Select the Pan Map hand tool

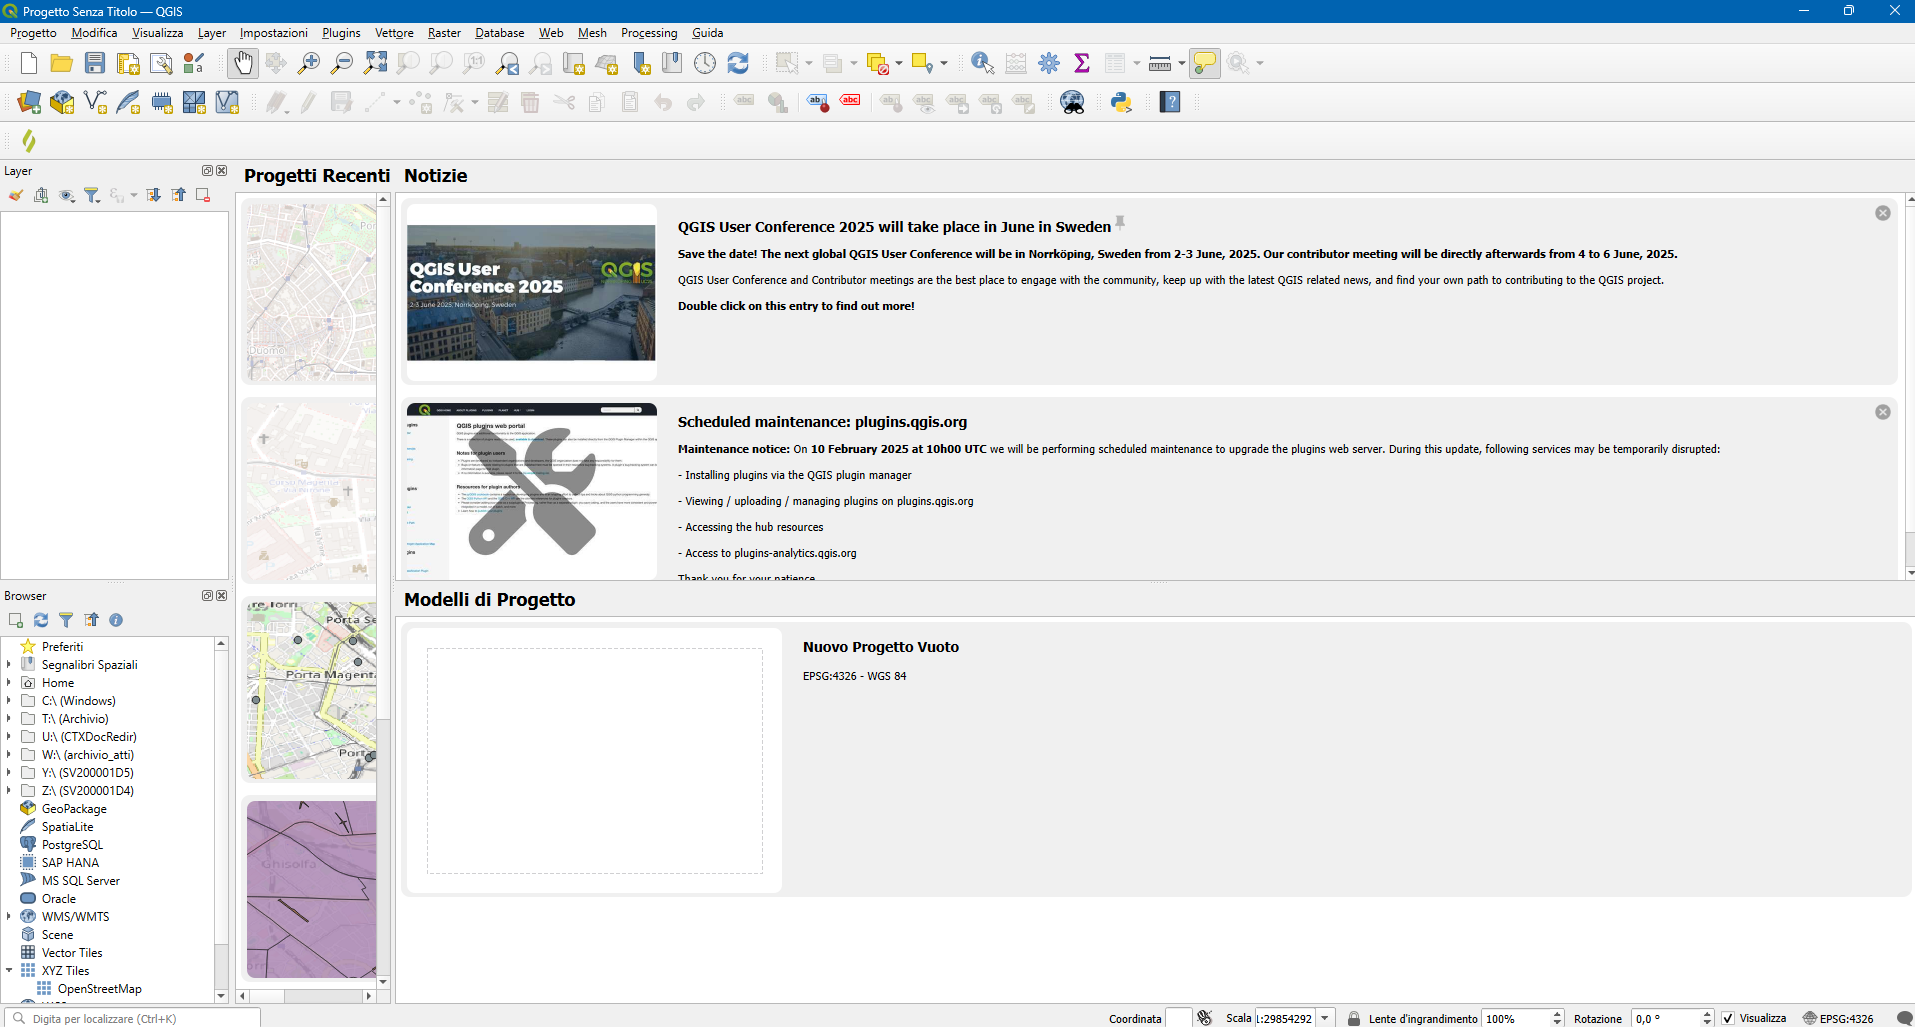[243, 64]
